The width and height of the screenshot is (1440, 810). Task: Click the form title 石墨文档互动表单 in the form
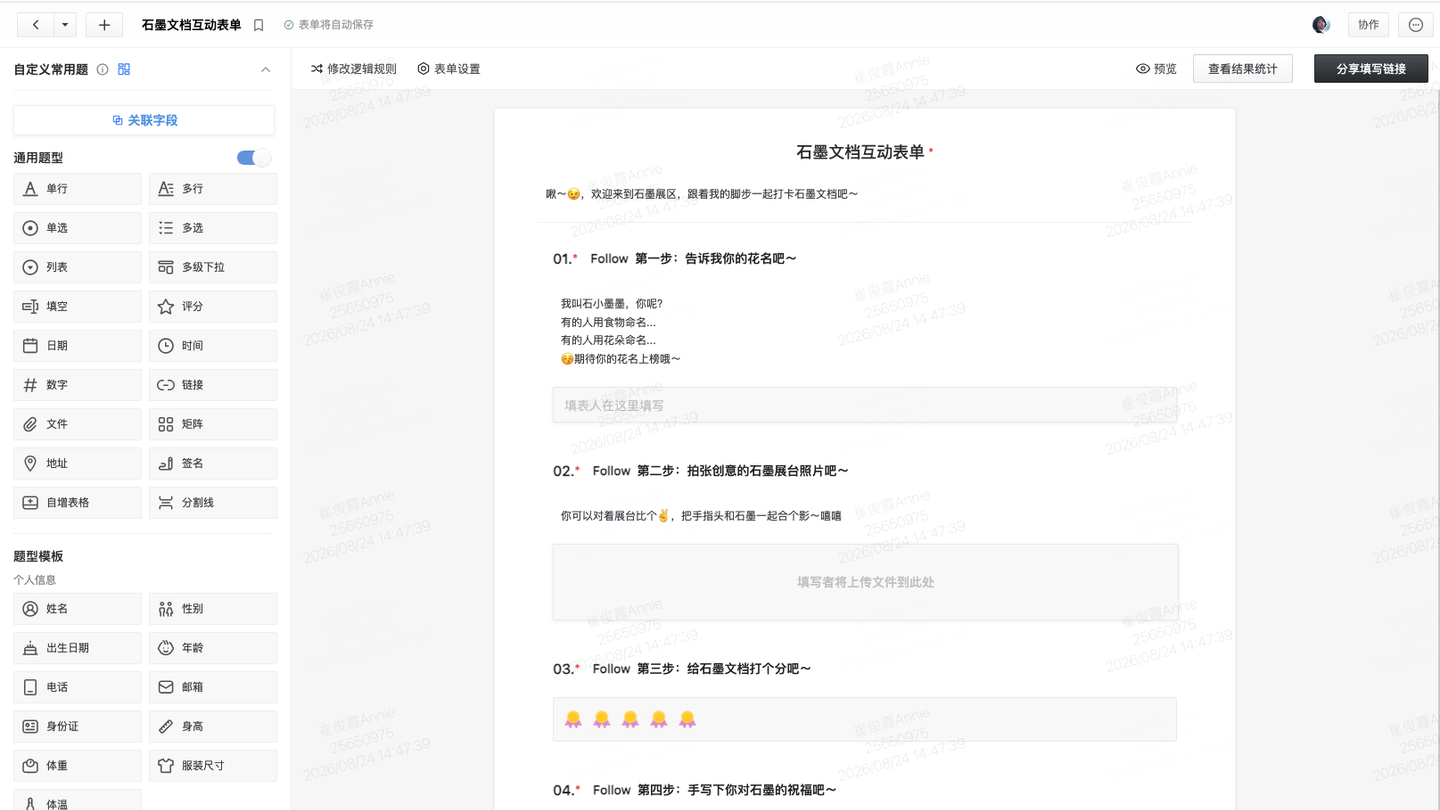860,152
